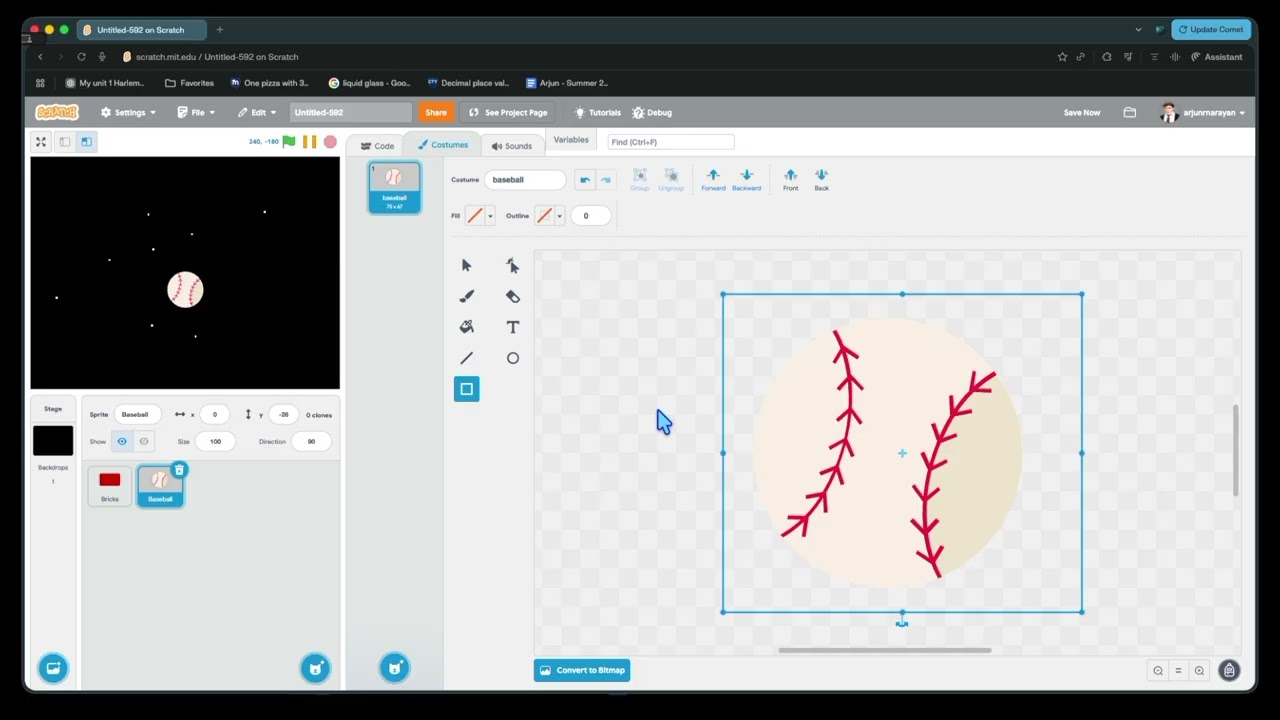Select the Circle tool
1280x720 pixels.
point(513,358)
